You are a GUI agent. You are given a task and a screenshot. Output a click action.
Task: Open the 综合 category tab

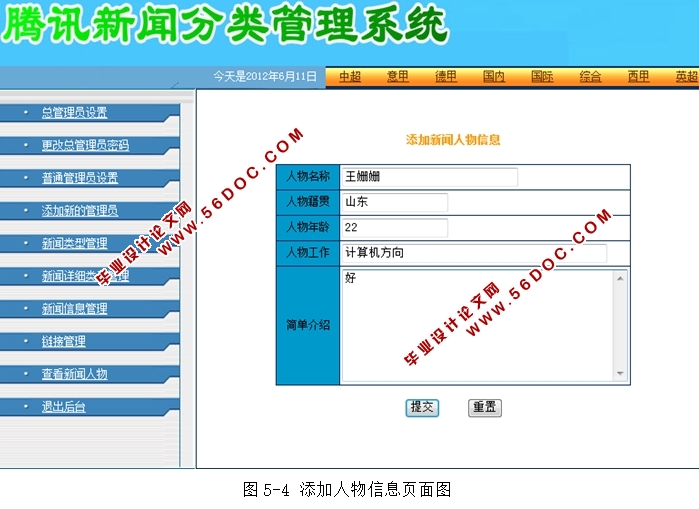(x=590, y=77)
